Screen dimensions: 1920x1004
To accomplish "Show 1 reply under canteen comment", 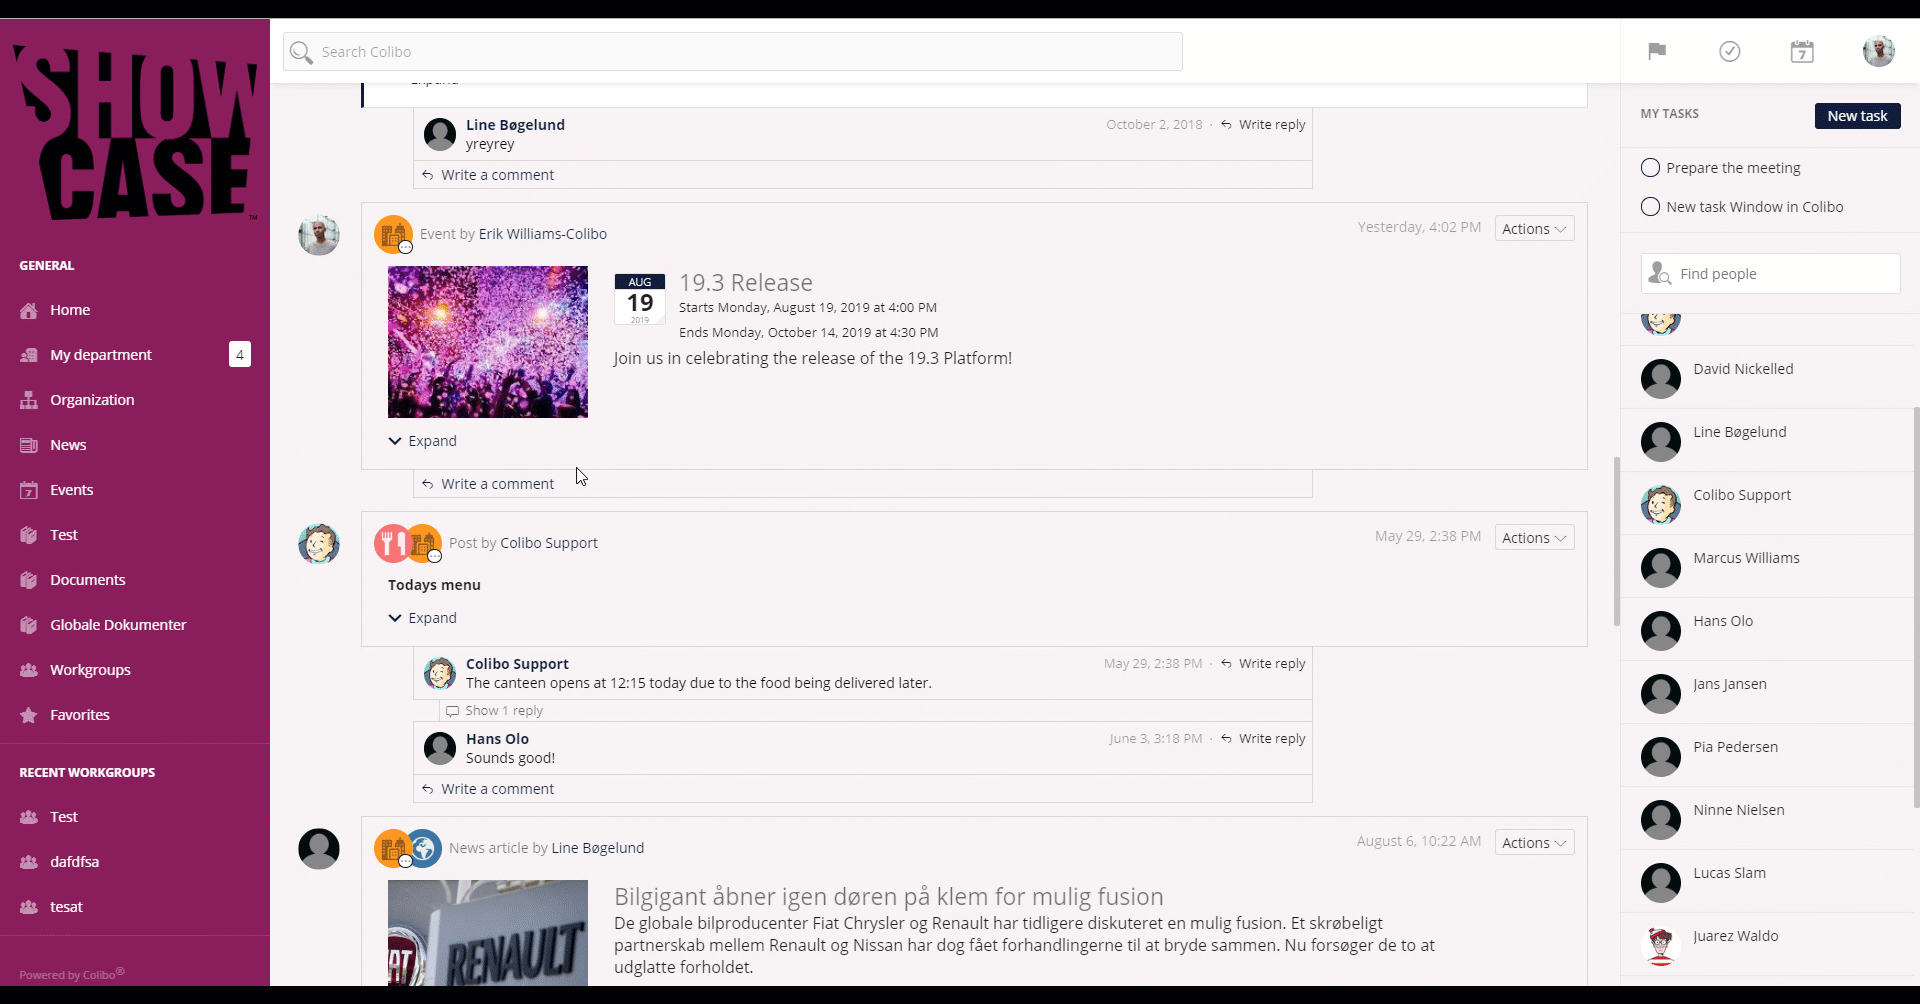I will [503, 711].
